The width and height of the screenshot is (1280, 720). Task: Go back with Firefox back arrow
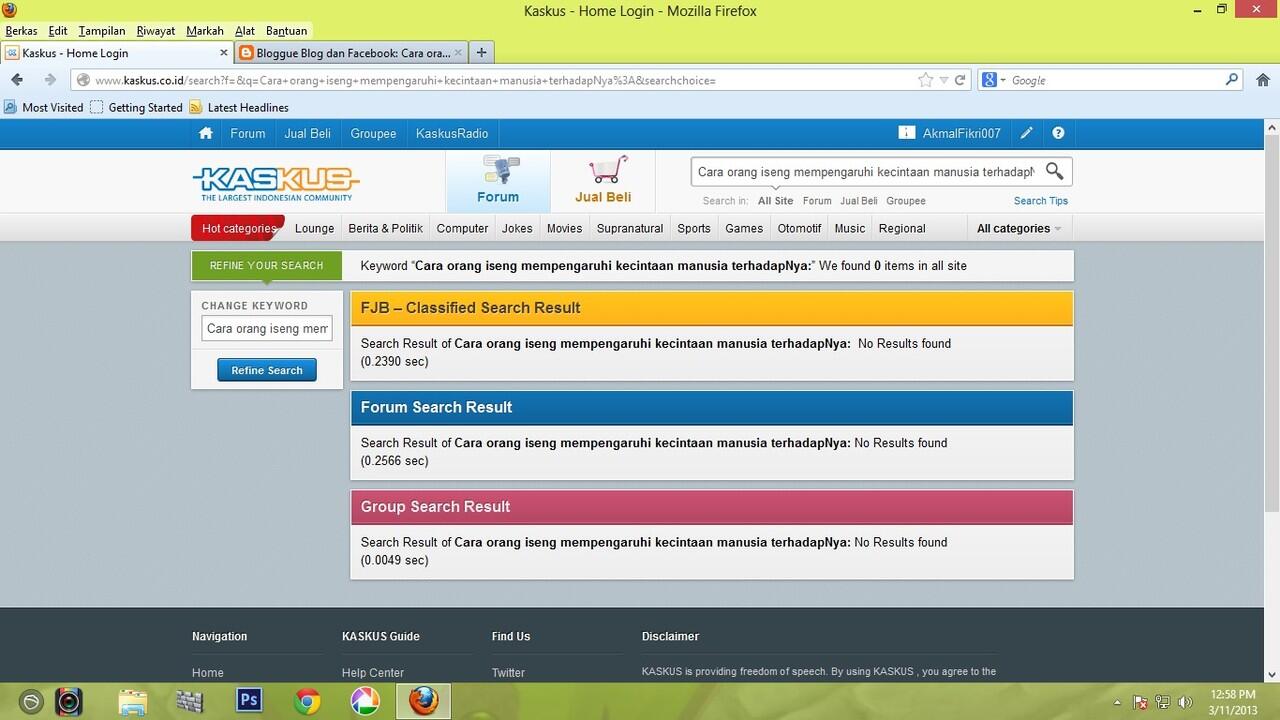[x=17, y=80]
